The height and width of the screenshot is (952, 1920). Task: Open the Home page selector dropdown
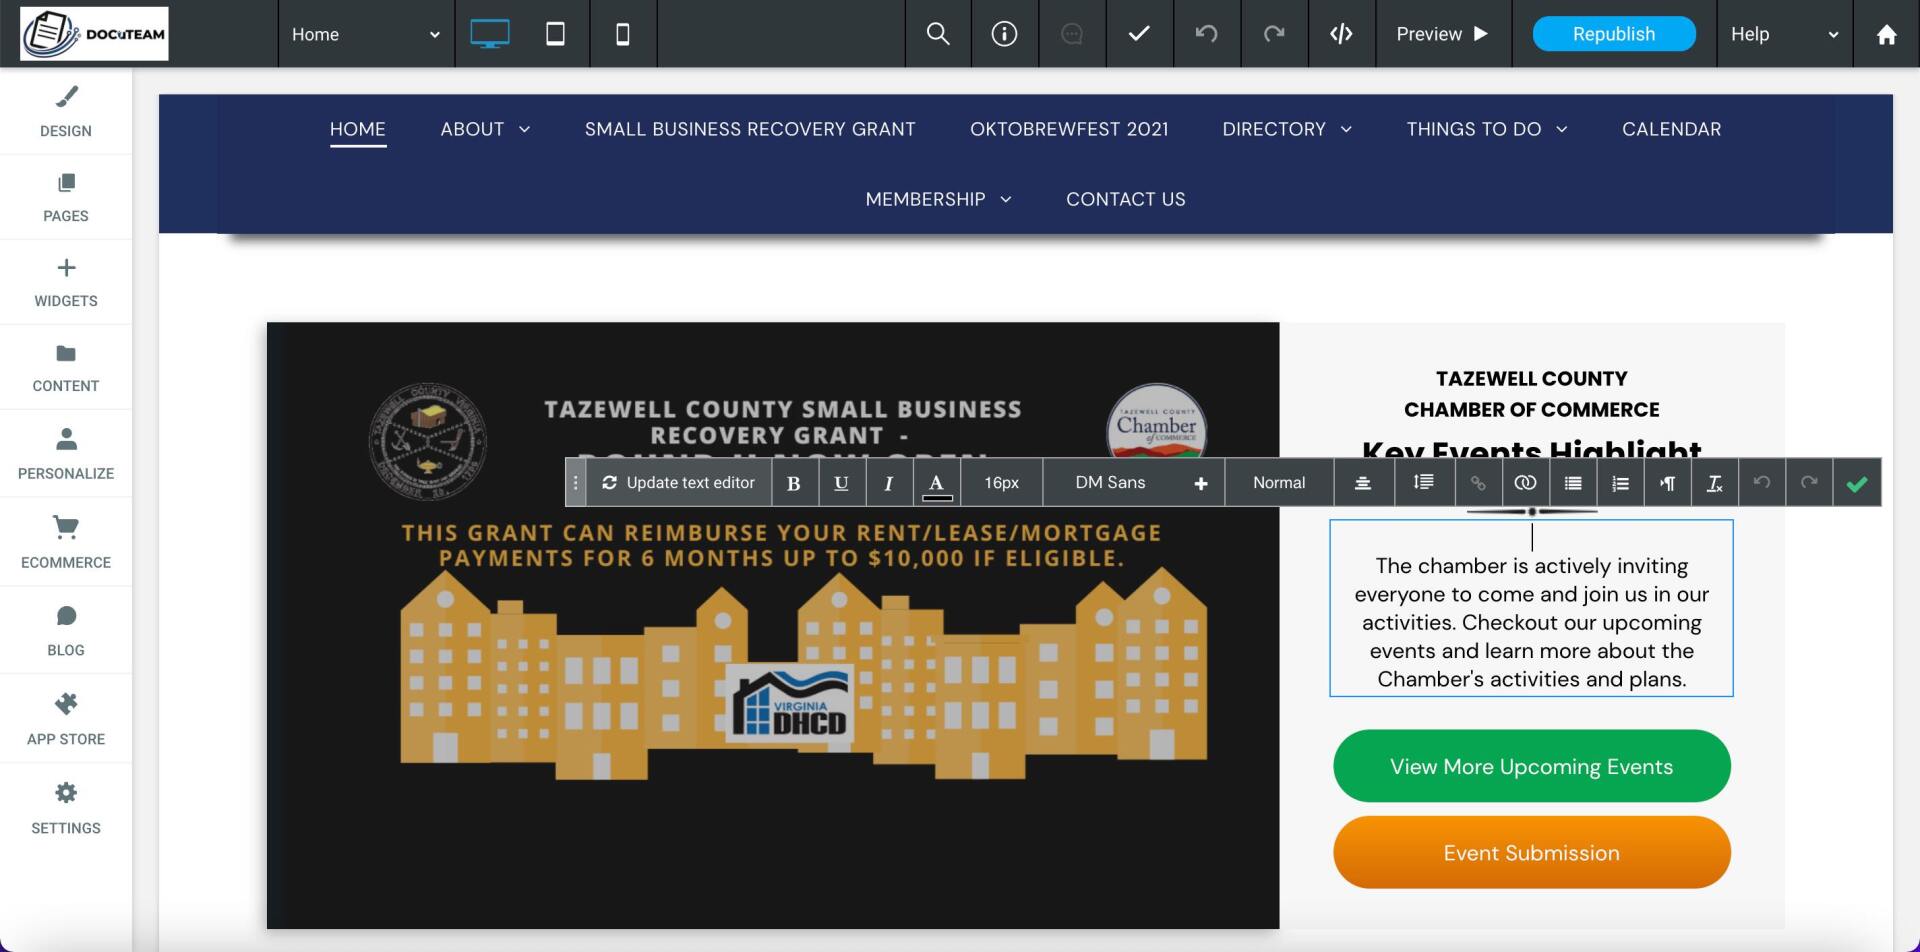[366, 34]
